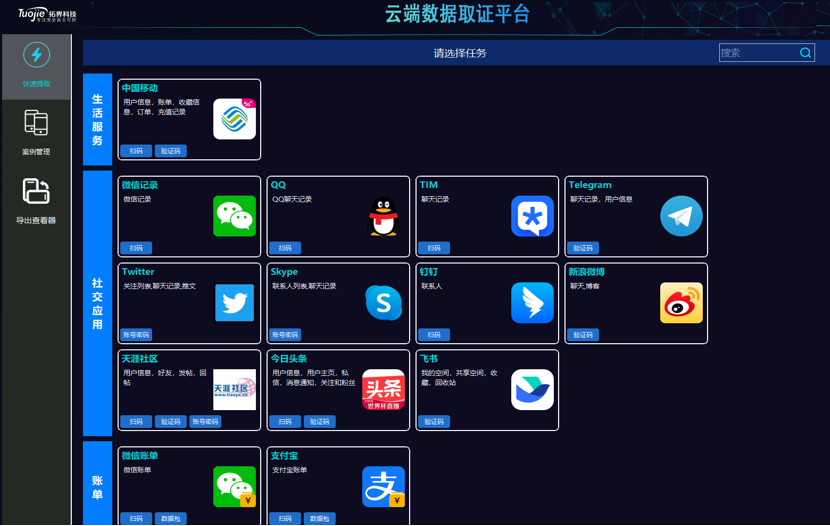Select the Twitter bird icon
Screen dimensions: 830x526
tap(234, 303)
